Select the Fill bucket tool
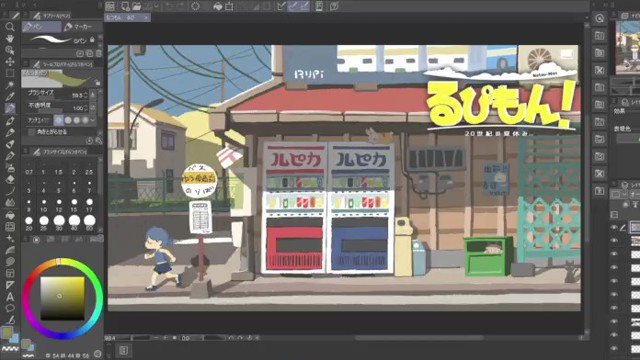The width and height of the screenshot is (640, 360). (x=10, y=215)
